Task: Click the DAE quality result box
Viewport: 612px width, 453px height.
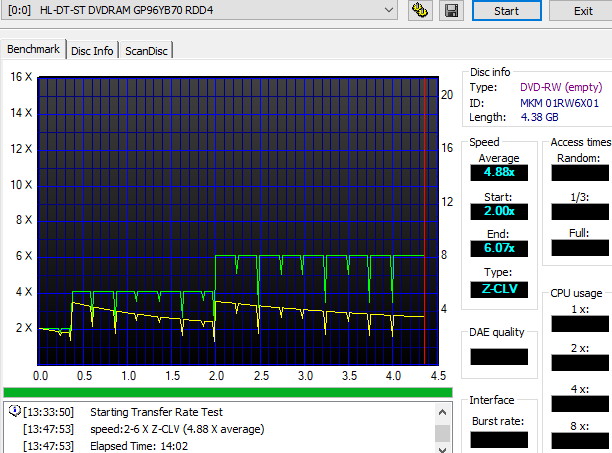Action: tap(499, 356)
